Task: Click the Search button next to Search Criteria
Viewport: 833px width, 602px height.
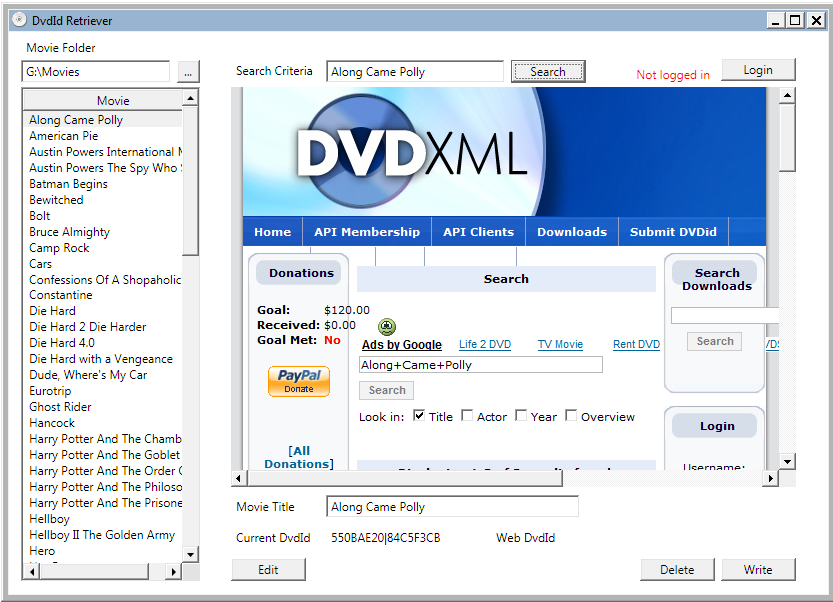Action: (548, 72)
